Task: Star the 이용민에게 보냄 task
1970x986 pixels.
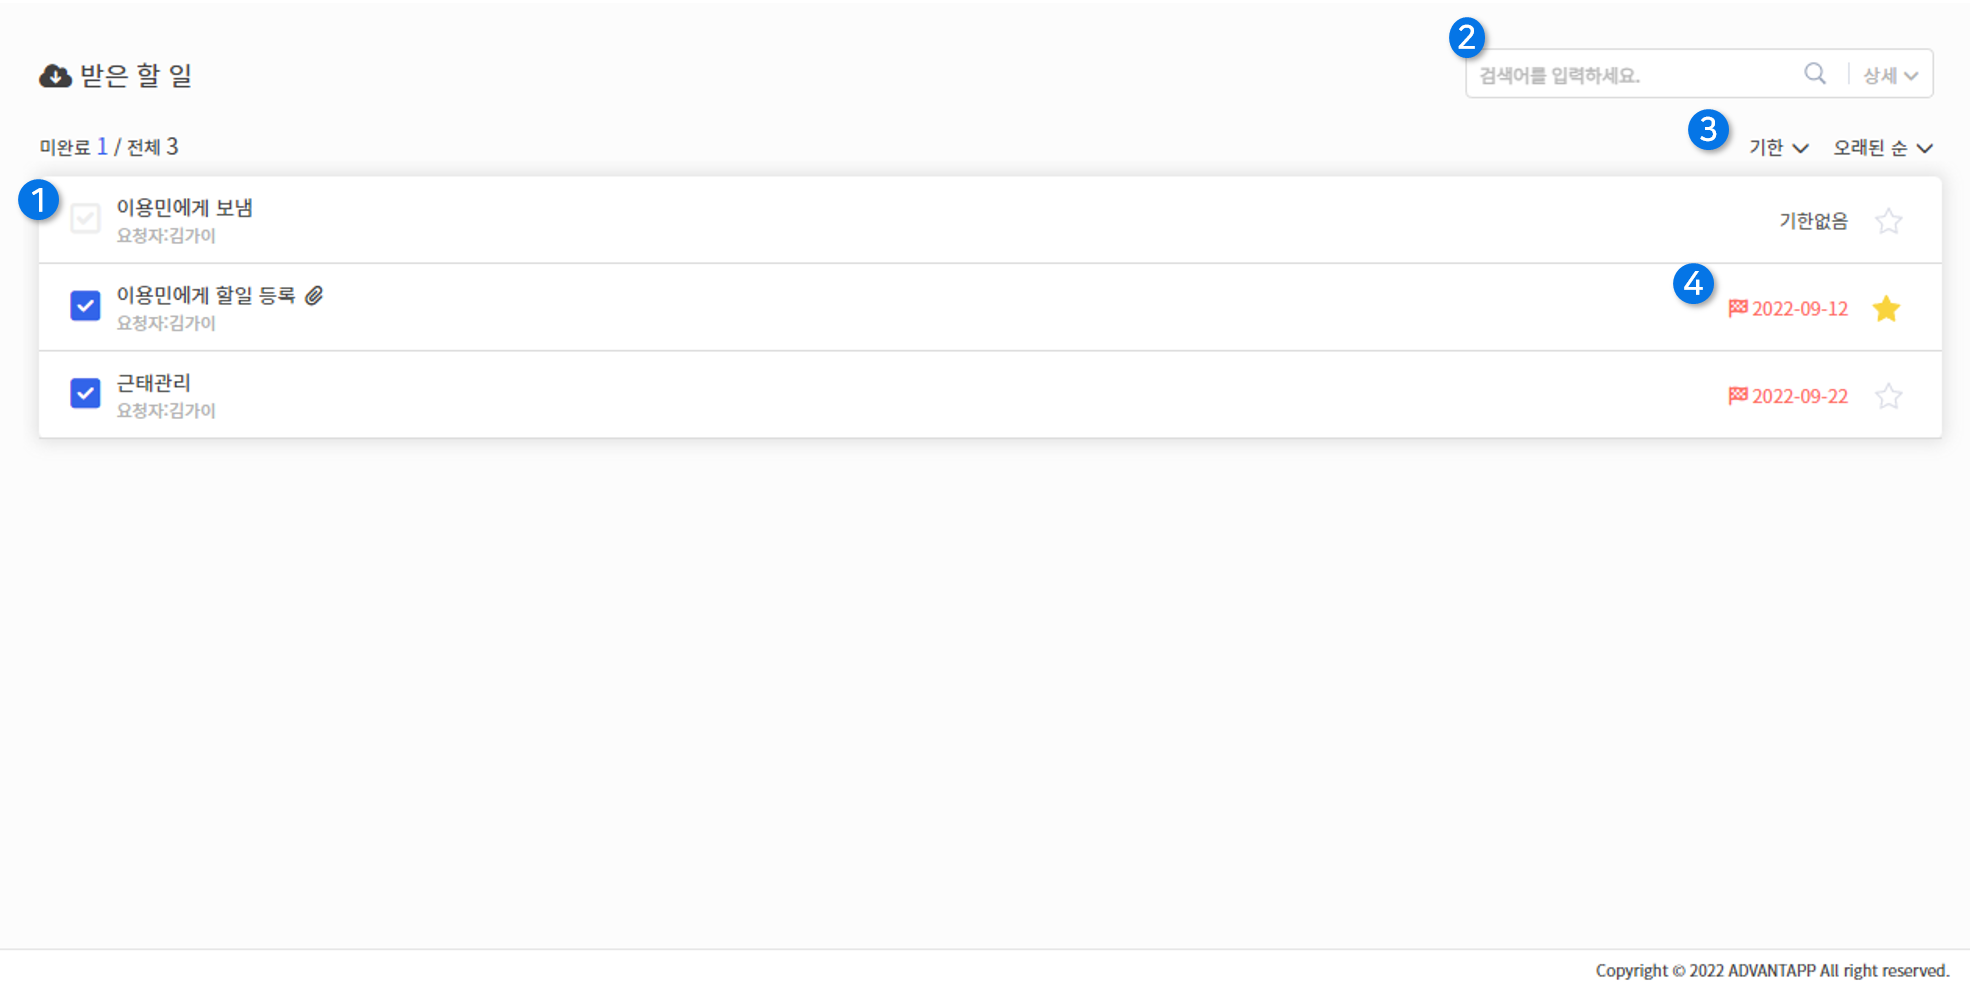Action: pos(1888,221)
